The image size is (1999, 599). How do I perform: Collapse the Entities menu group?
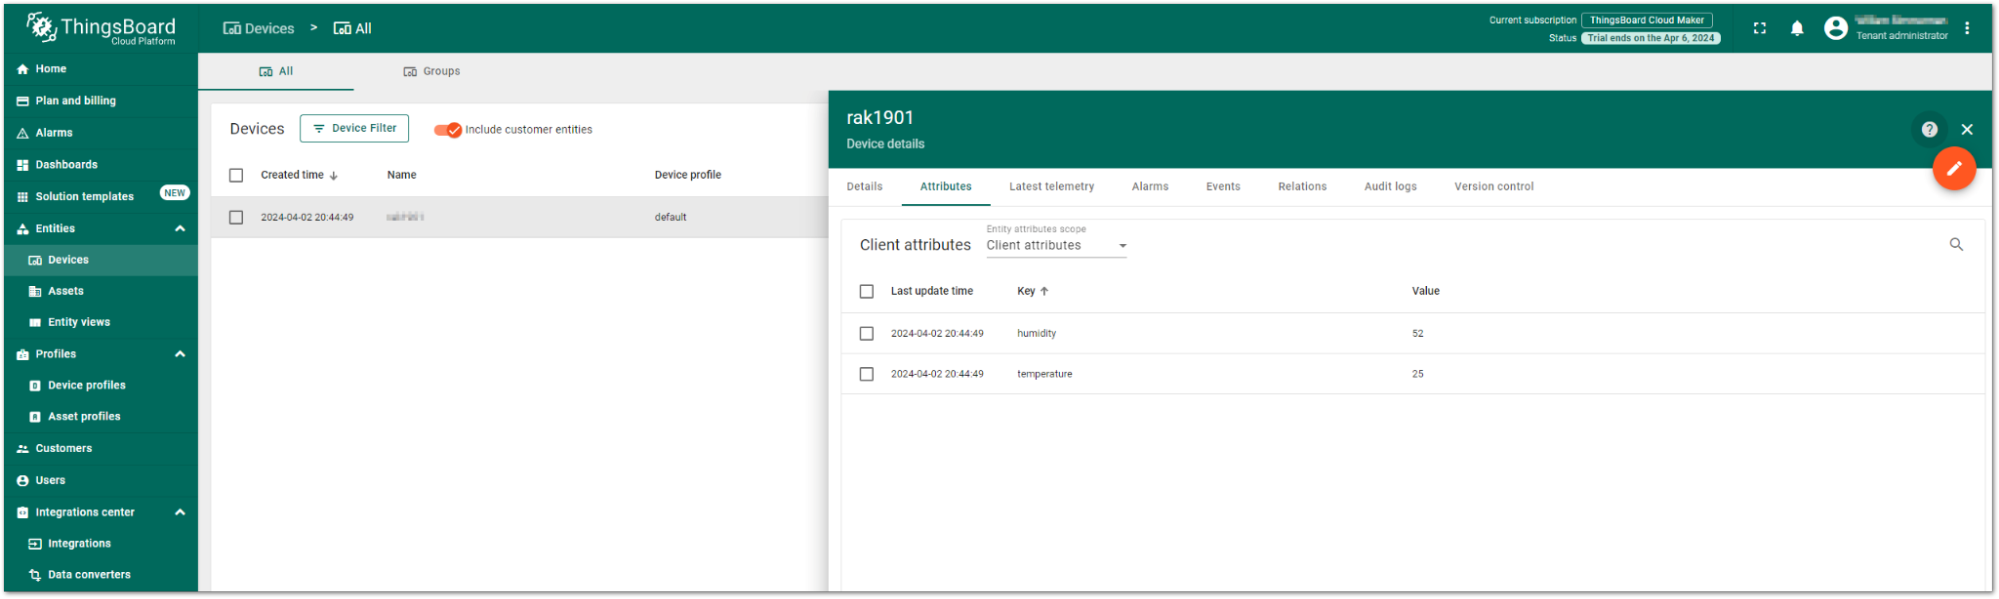pyautogui.click(x=180, y=229)
